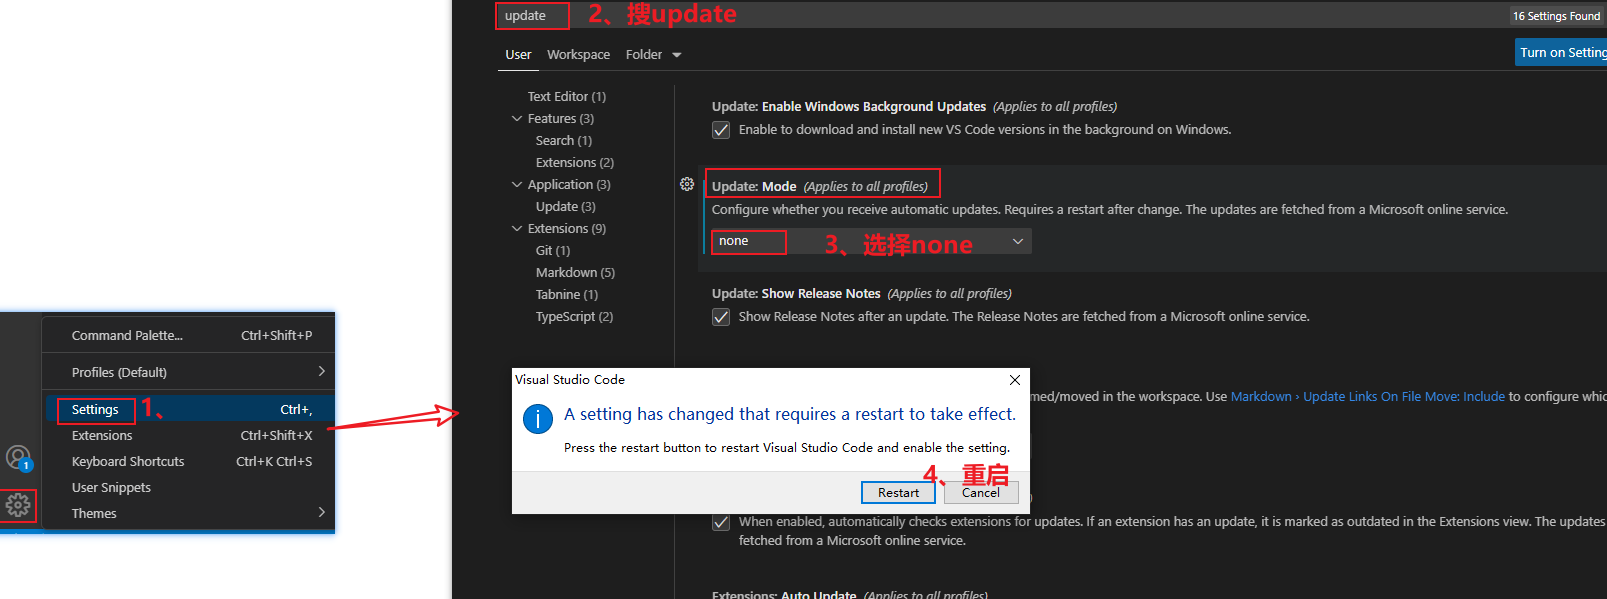Select Git (1) in settings tree
Image resolution: width=1607 pixels, height=599 pixels.
553,251
